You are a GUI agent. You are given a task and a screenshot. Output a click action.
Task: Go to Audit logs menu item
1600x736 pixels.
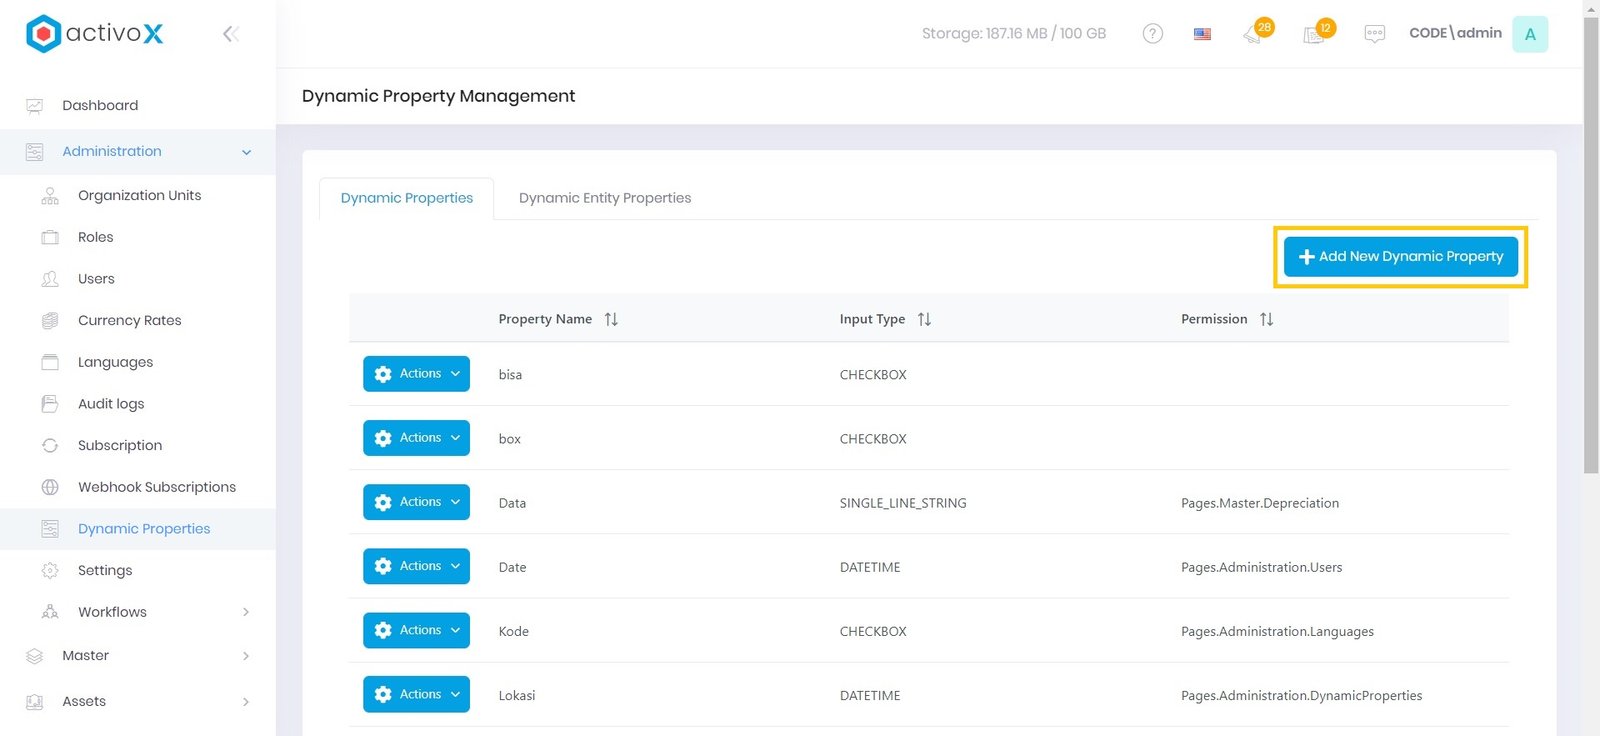[111, 404]
